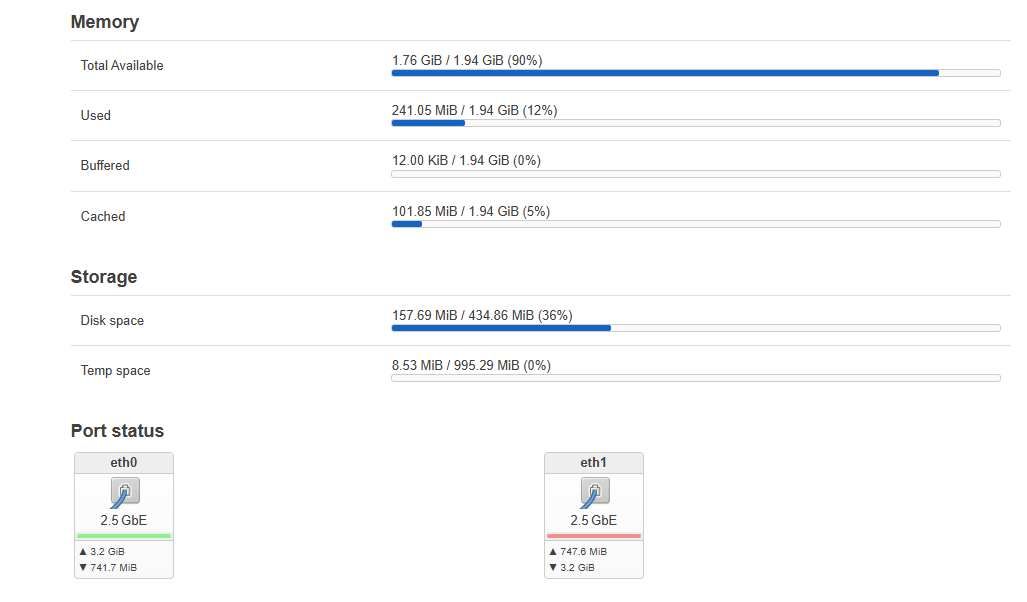Screen dimensions: 1027x602
Task: Click the eth0 download arrow showing 741.7 MiB
Action: tap(83, 567)
